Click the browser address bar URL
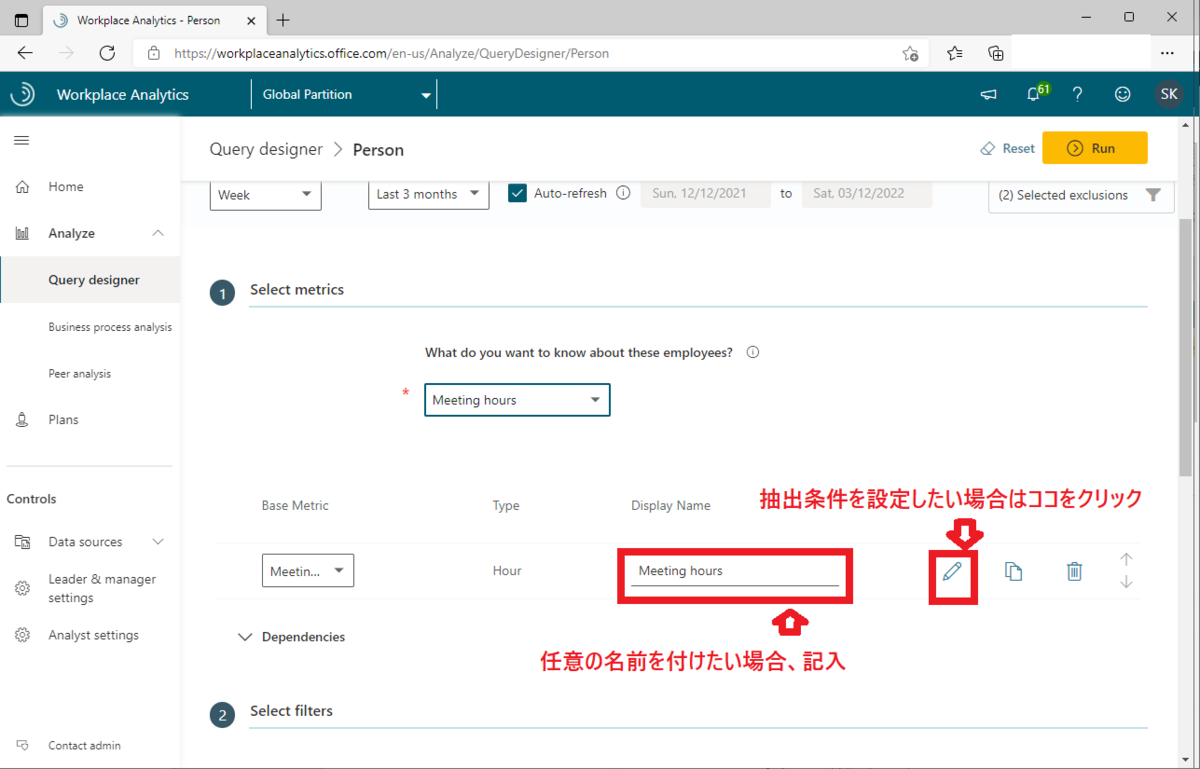Screen dimensions: 1200x769 click(x=391, y=53)
